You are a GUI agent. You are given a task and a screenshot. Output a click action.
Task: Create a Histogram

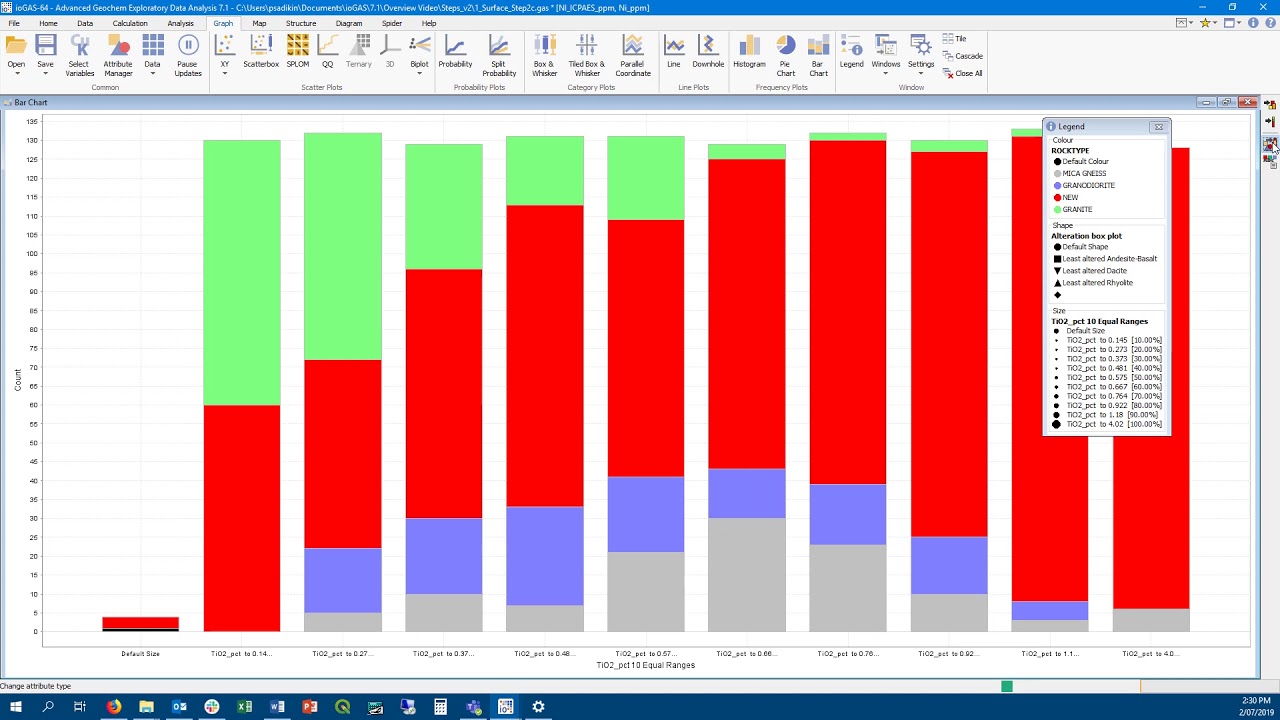(x=749, y=51)
